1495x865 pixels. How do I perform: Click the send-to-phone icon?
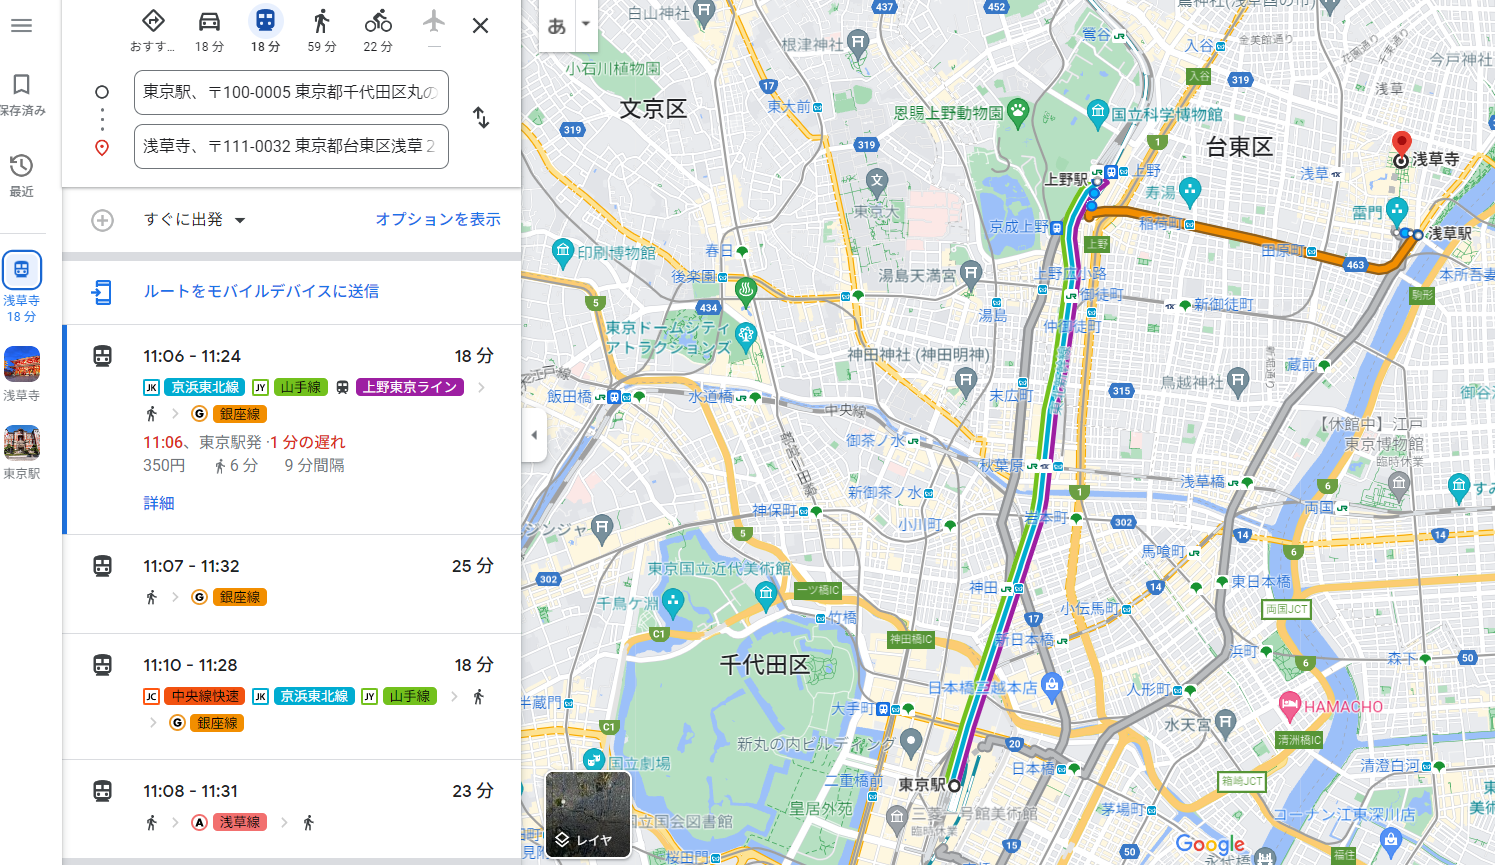(102, 292)
